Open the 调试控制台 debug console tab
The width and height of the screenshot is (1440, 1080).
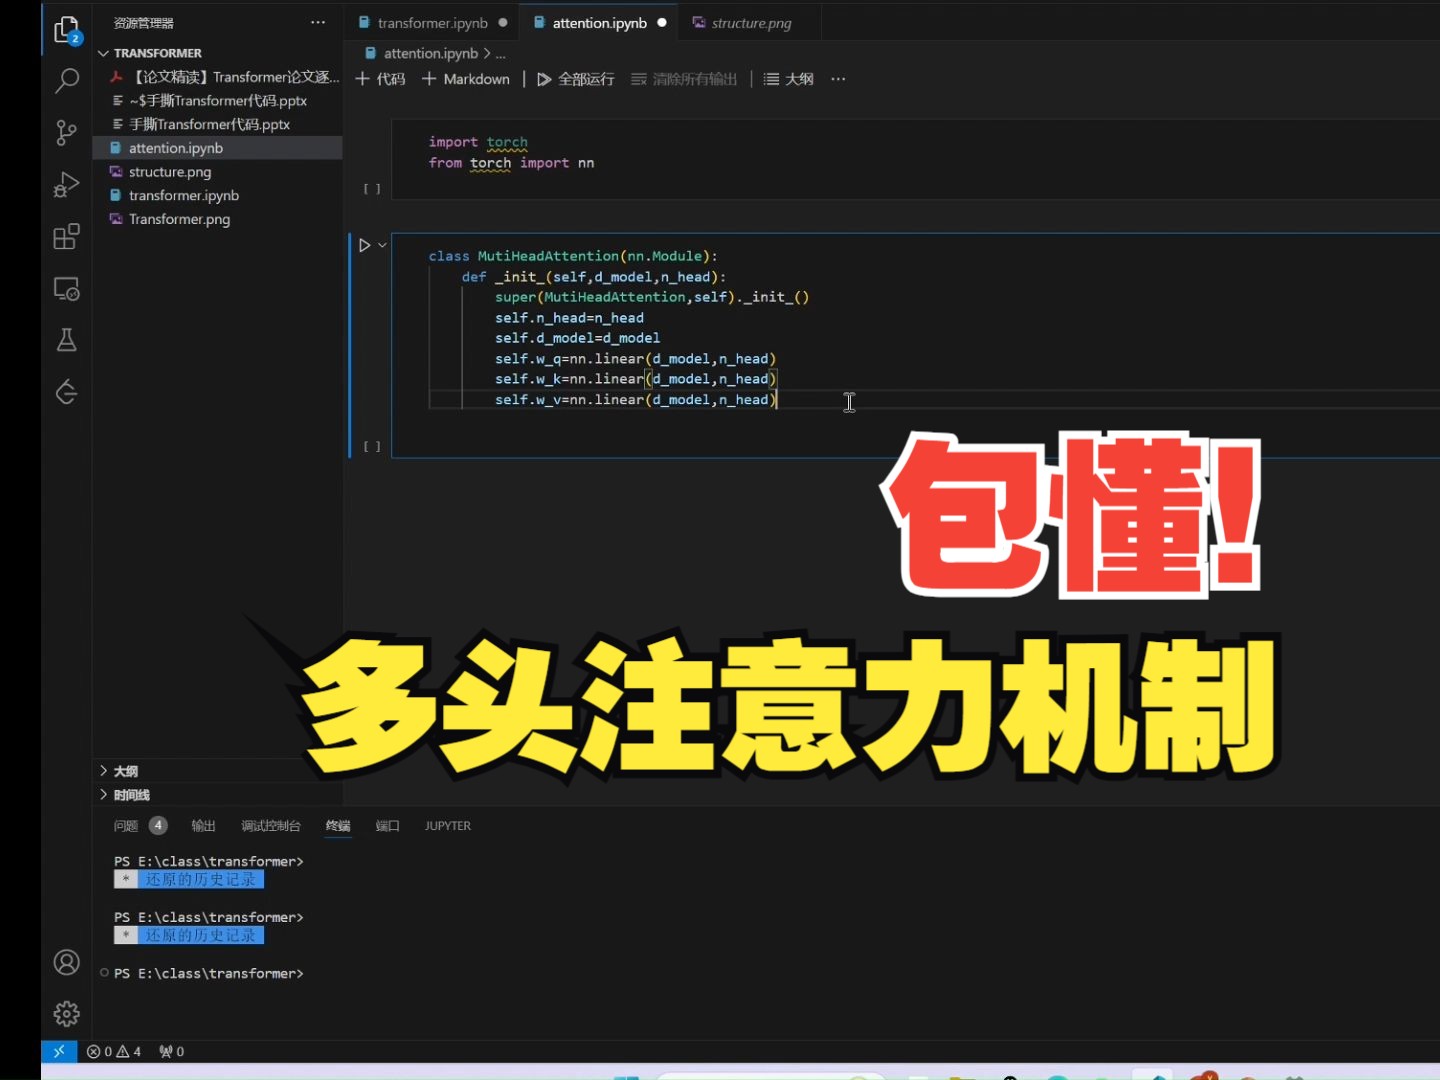(x=270, y=826)
